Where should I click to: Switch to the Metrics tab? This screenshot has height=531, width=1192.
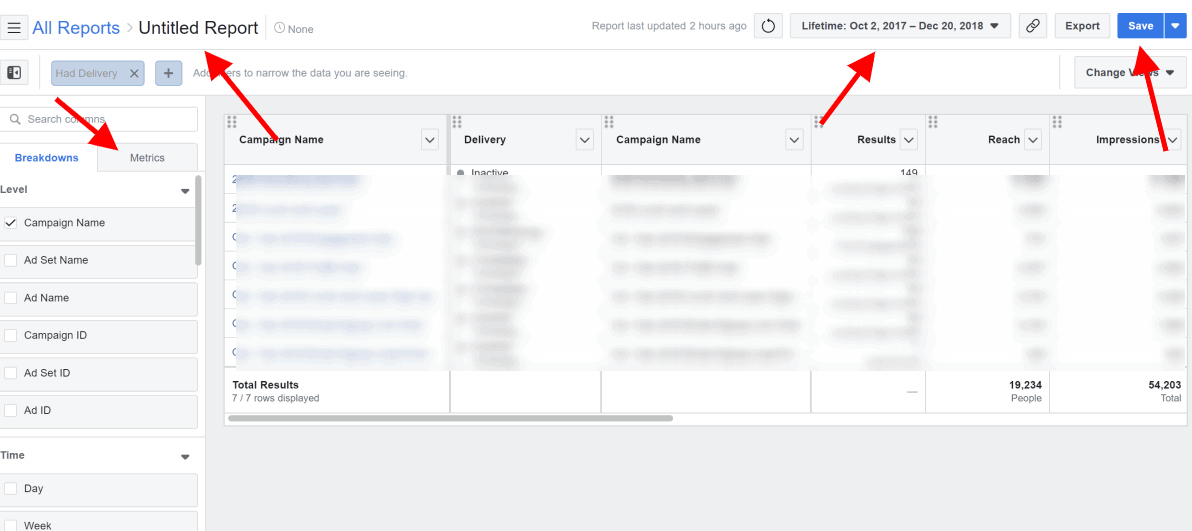coord(147,157)
